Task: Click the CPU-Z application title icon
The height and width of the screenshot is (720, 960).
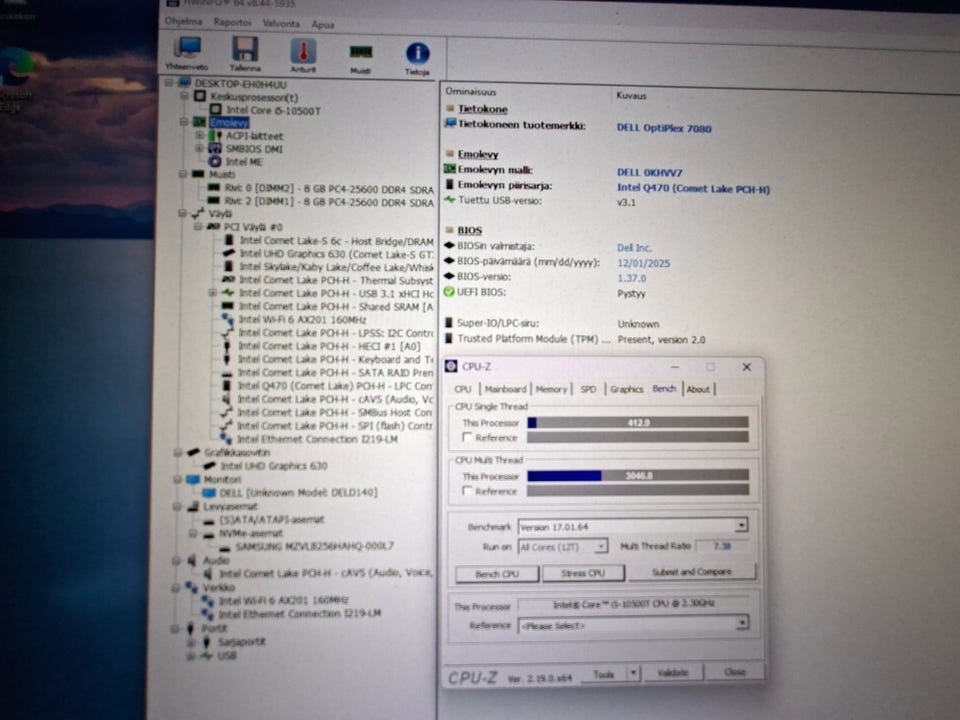Action: point(451,366)
